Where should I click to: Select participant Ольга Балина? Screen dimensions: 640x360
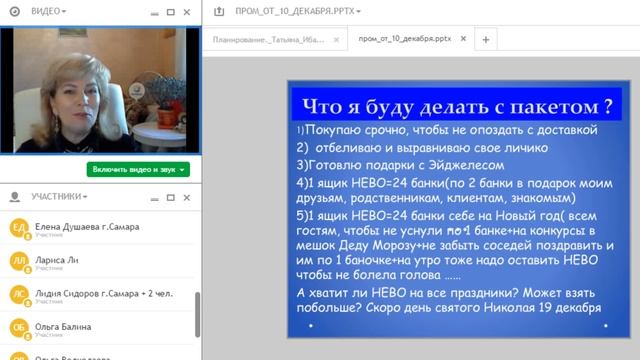pos(97,328)
